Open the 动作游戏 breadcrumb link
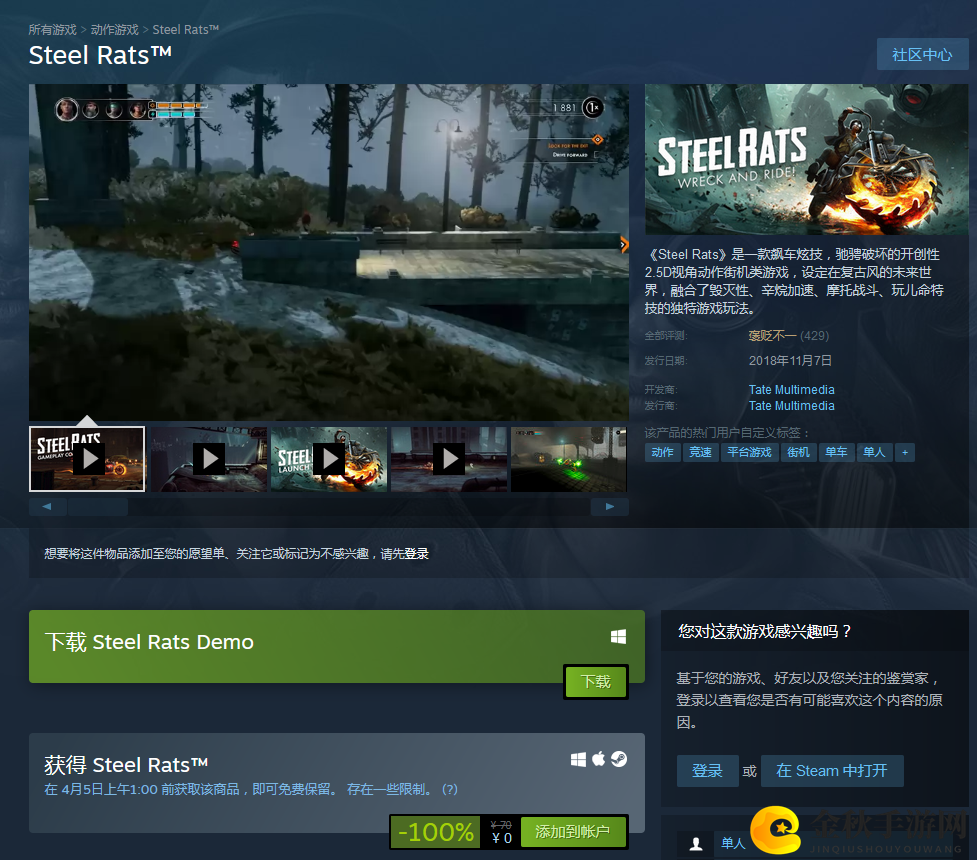This screenshot has width=977, height=860. coord(115,30)
